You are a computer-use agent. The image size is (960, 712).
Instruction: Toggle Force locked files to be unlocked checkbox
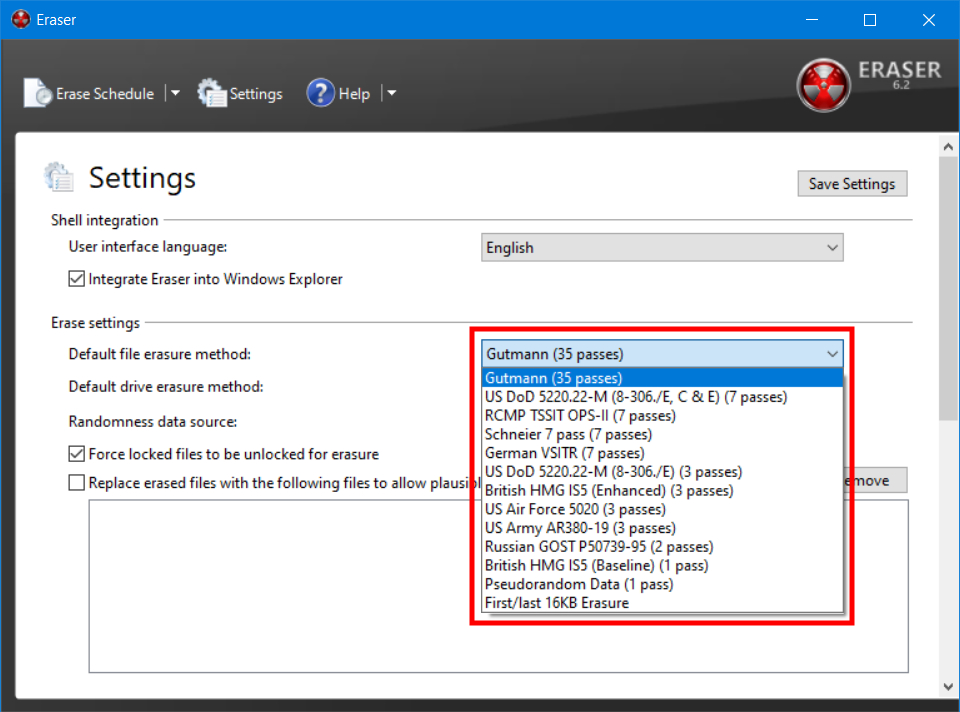[x=77, y=454]
